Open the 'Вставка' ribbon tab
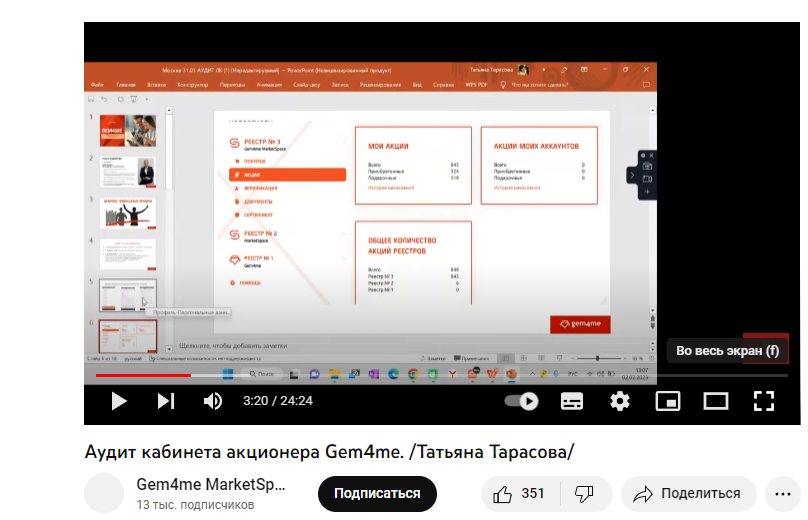 tap(156, 85)
